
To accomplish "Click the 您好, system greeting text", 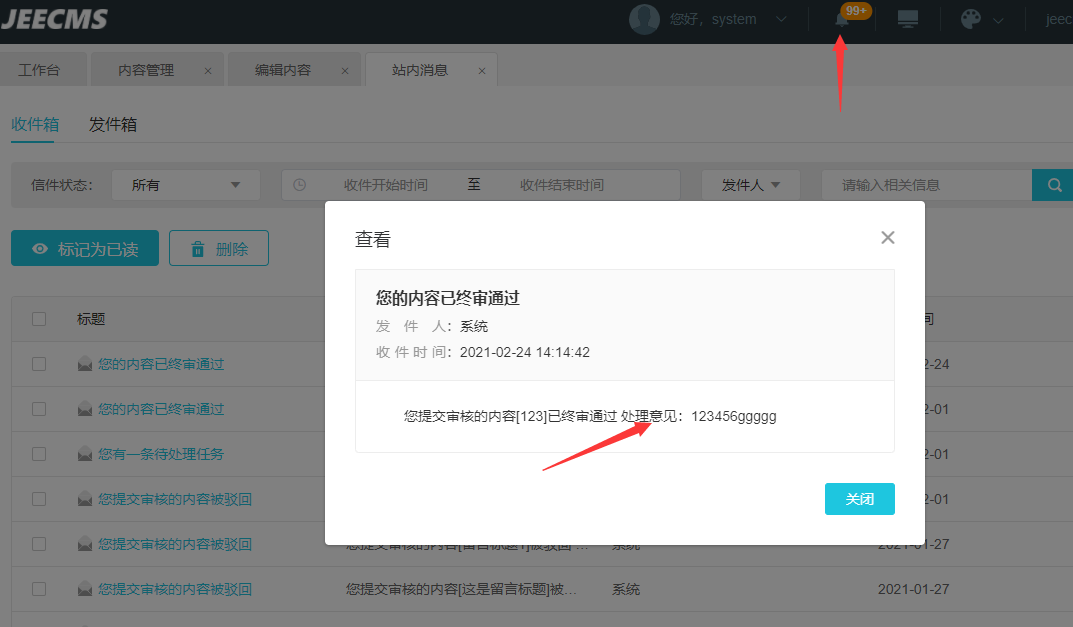I will point(713,19).
